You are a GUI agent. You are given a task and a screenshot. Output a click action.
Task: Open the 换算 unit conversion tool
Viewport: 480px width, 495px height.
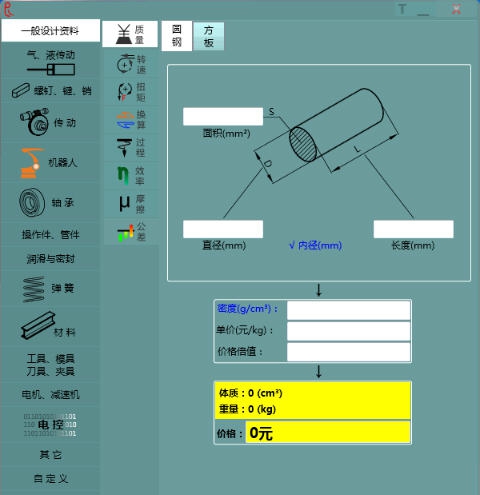(x=131, y=120)
